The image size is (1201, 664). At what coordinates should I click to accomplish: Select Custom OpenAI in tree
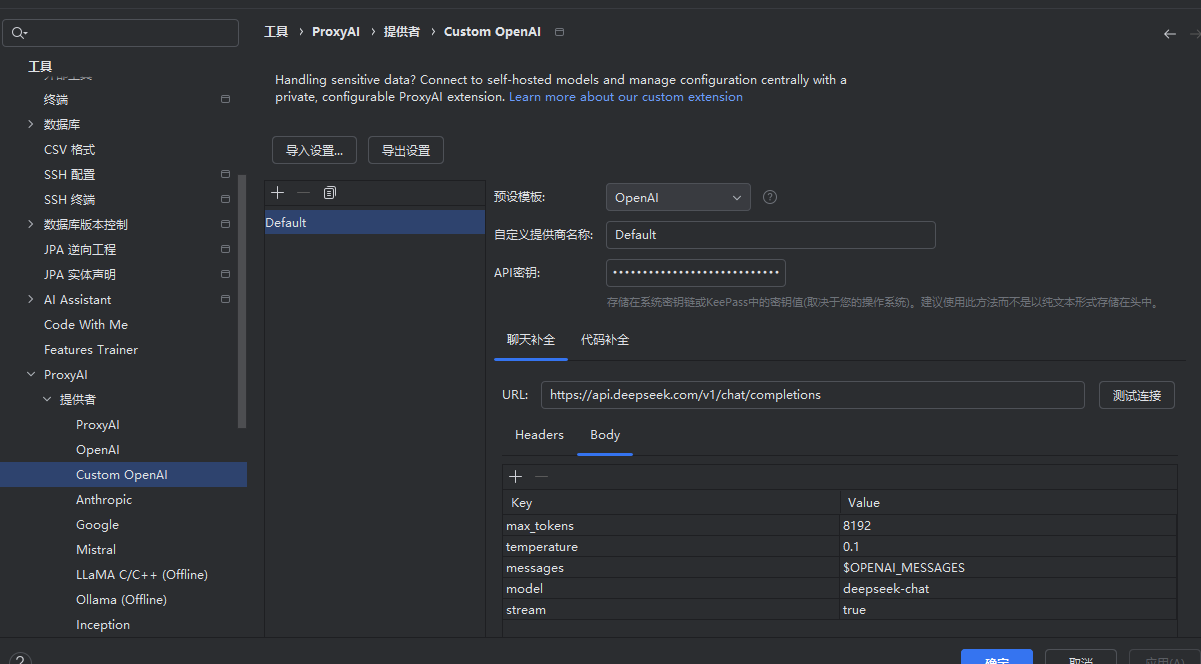tap(123, 475)
